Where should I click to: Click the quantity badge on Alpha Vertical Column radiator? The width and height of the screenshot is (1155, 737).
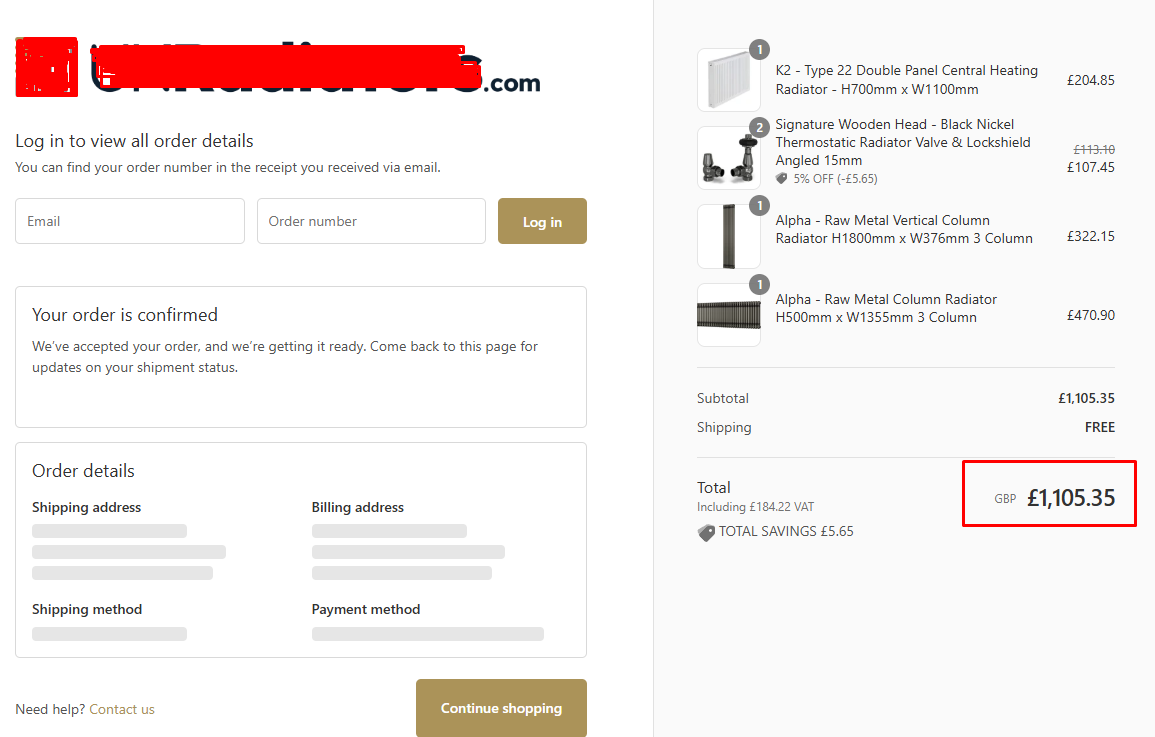[759, 205]
